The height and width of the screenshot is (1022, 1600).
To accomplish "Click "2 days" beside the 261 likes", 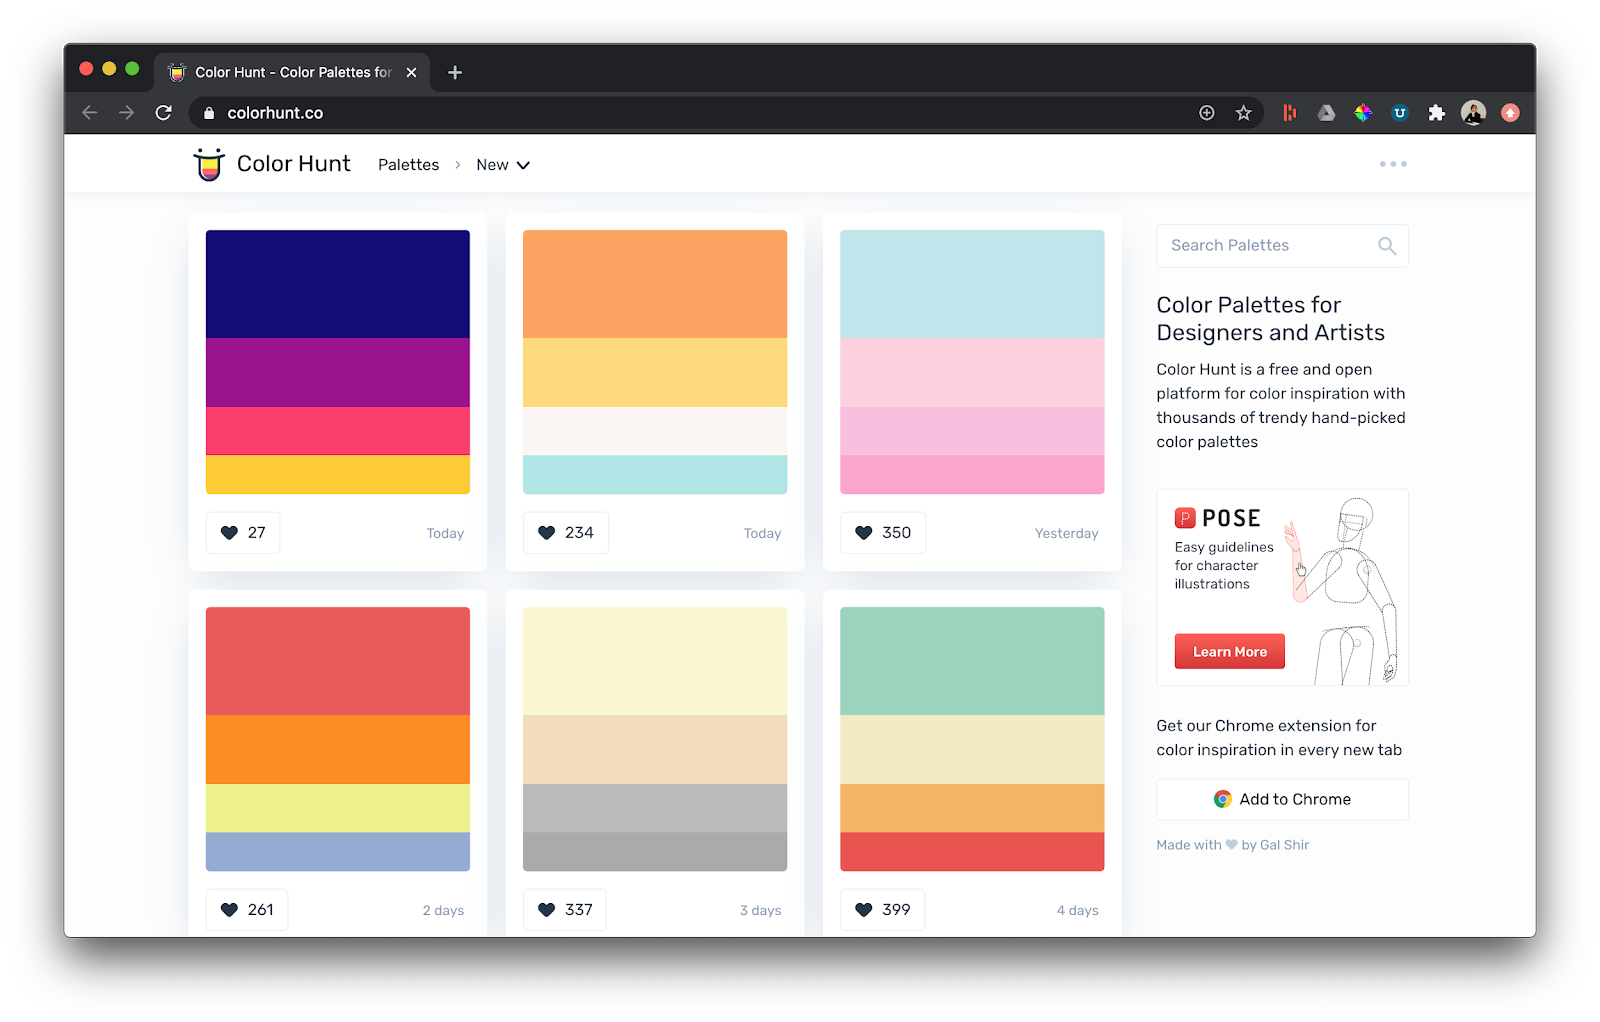I will click(443, 911).
